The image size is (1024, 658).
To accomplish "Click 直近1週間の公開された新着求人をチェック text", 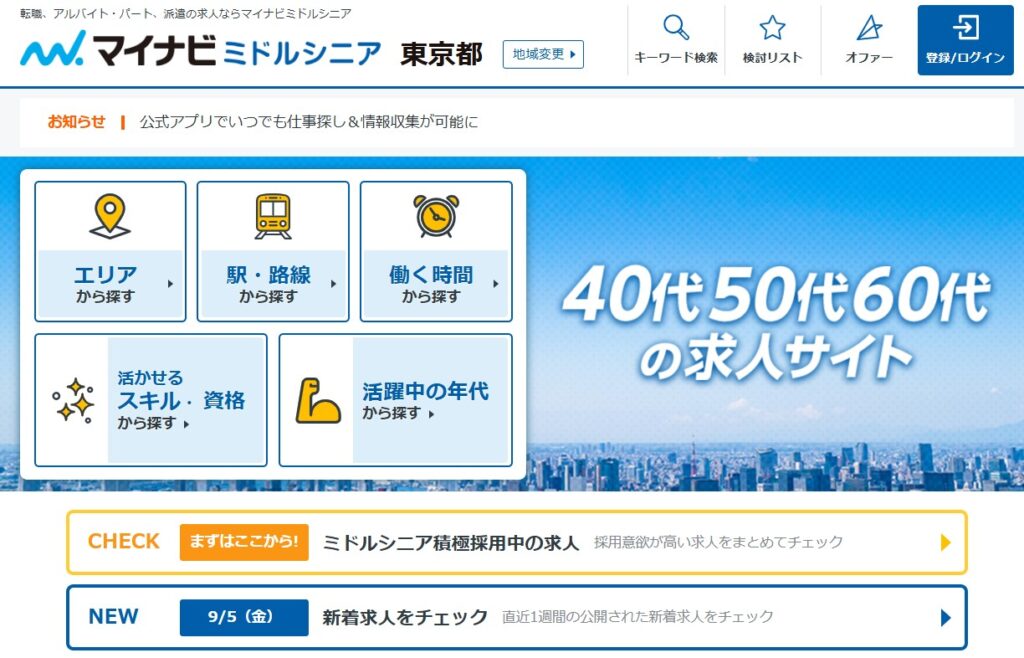I will pyautogui.click(x=637, y=617).
